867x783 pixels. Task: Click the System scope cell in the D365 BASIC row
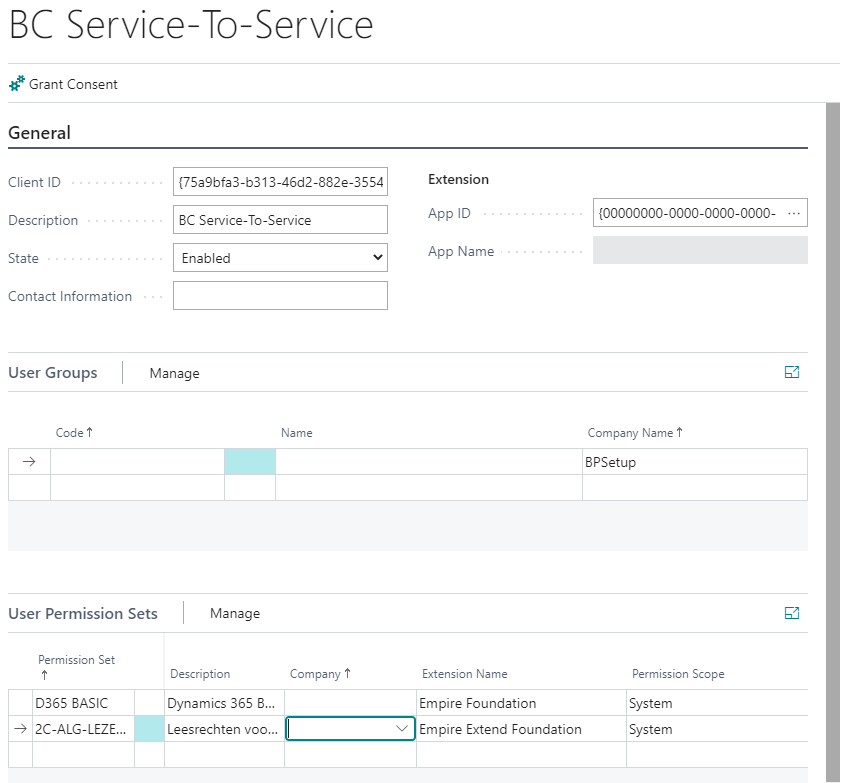[717, 703]
